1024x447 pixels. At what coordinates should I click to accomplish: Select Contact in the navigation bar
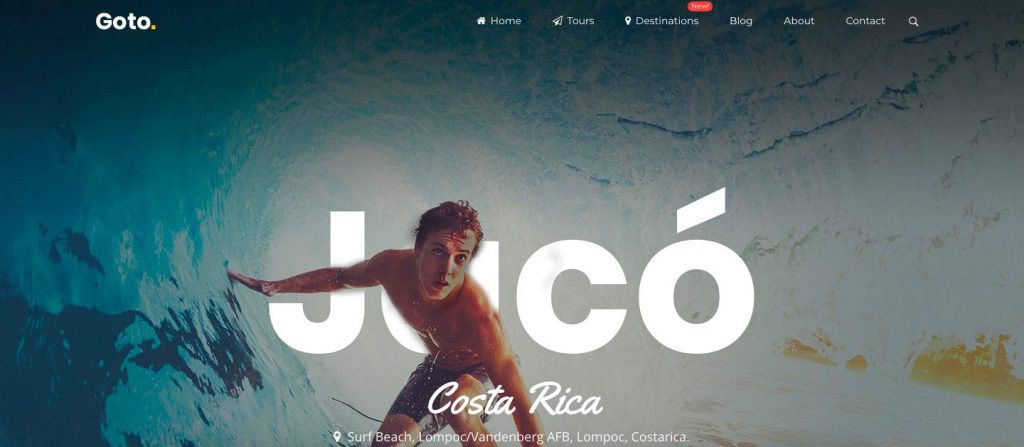point(865,21)
